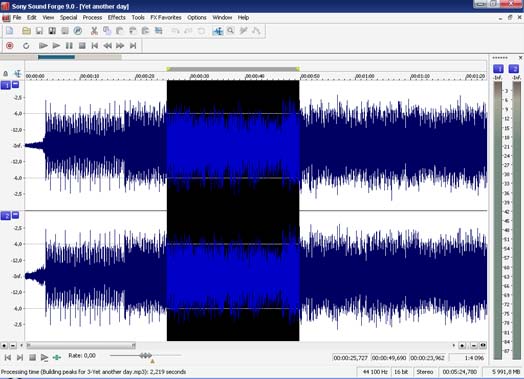Click the lock icon beside the time ruler

click(6, 74)
